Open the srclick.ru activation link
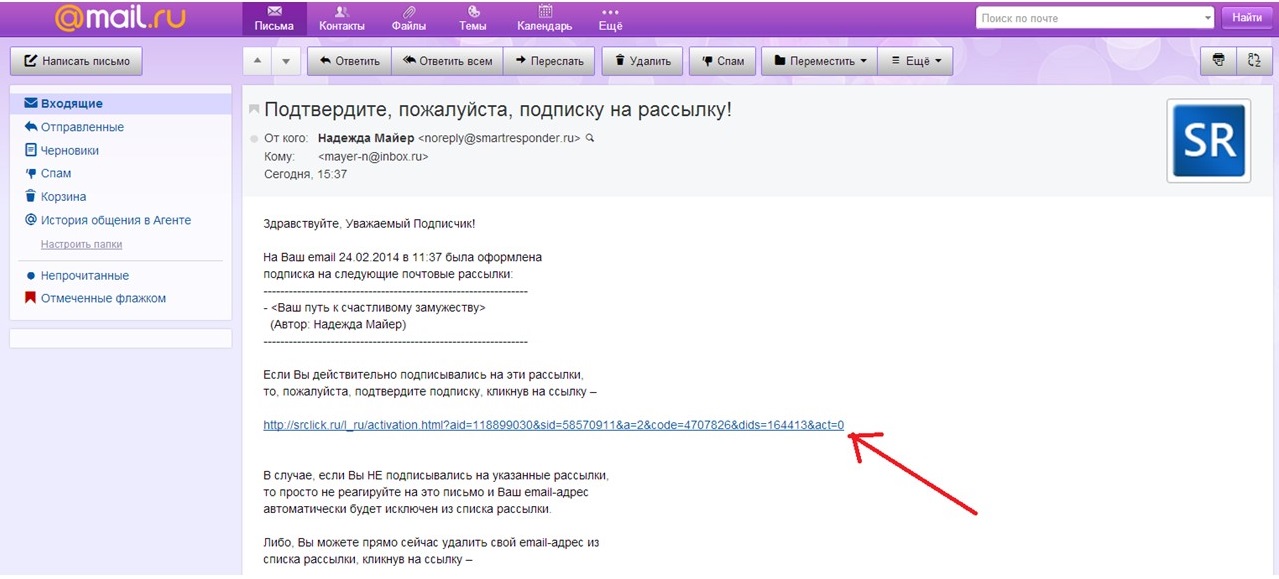The width and height of the screenshot is (1279, 579). click(x=554, y=425)
